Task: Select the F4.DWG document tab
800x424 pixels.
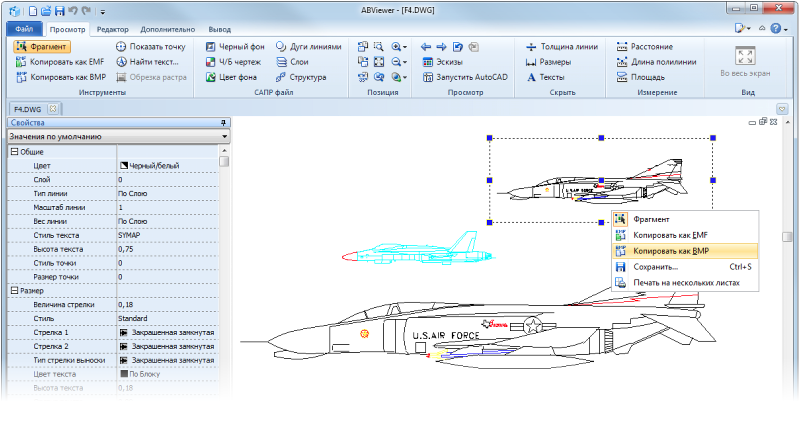Action: pos(28,109)
